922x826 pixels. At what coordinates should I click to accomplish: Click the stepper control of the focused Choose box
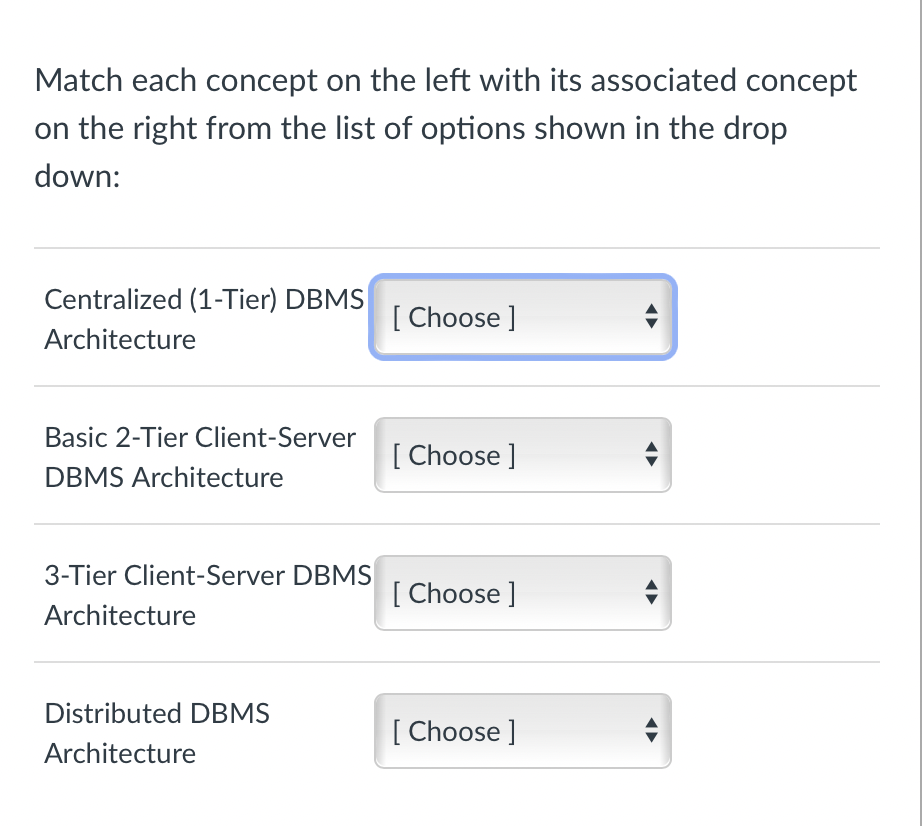pos(651,317)
